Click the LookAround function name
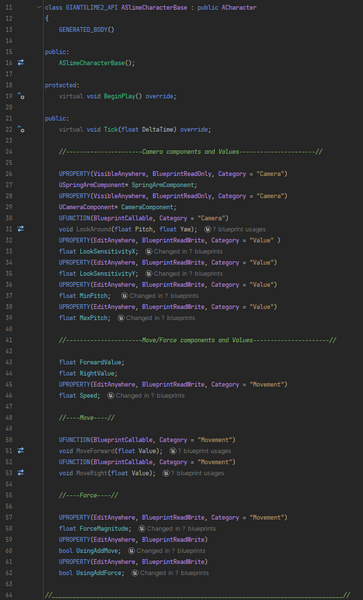Viewport: 363px width, 600px height. tap(93, 229)
